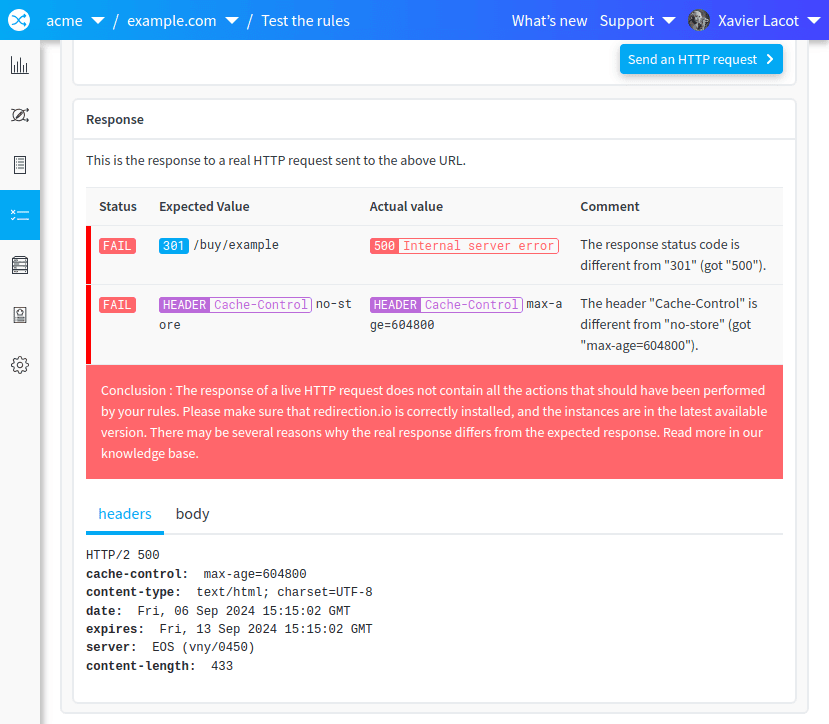Switch to the headers tab
This screenshot has height=724, width=829.
125,514
